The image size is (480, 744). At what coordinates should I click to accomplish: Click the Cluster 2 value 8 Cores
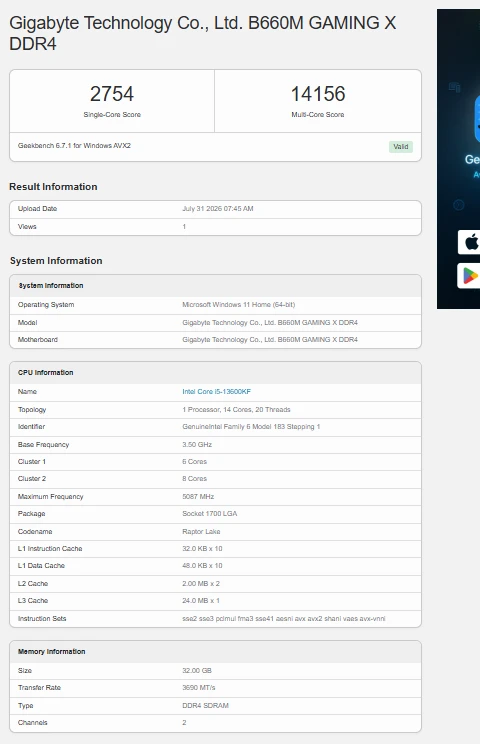click(x=194, y=479)
